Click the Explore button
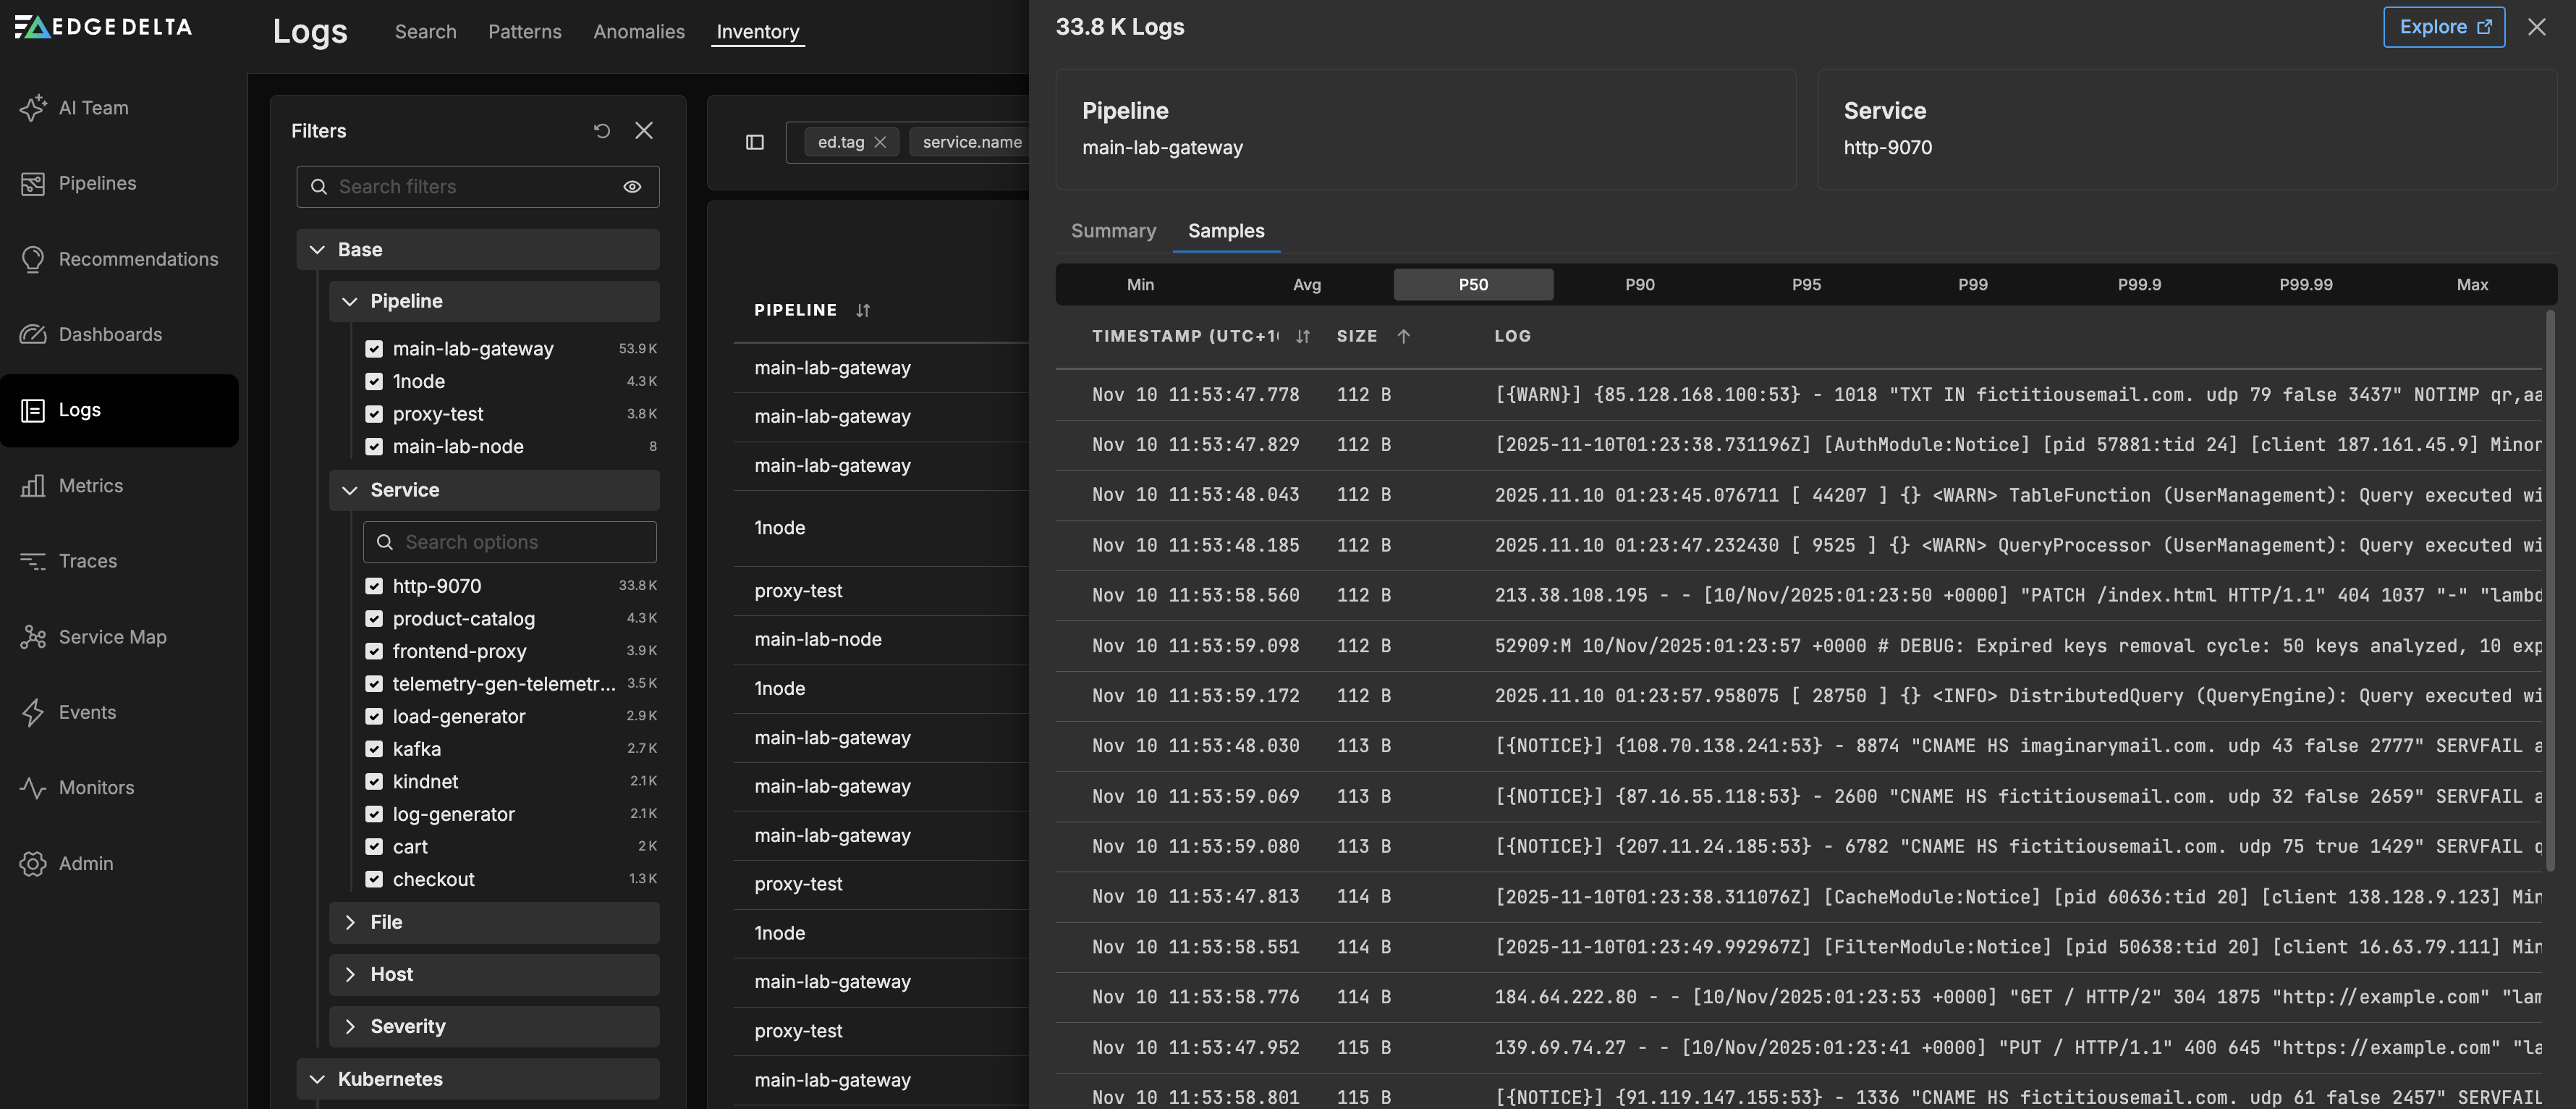Image resolution: width=2576 pixels, height=1109 pixels. click(2444, 27)
